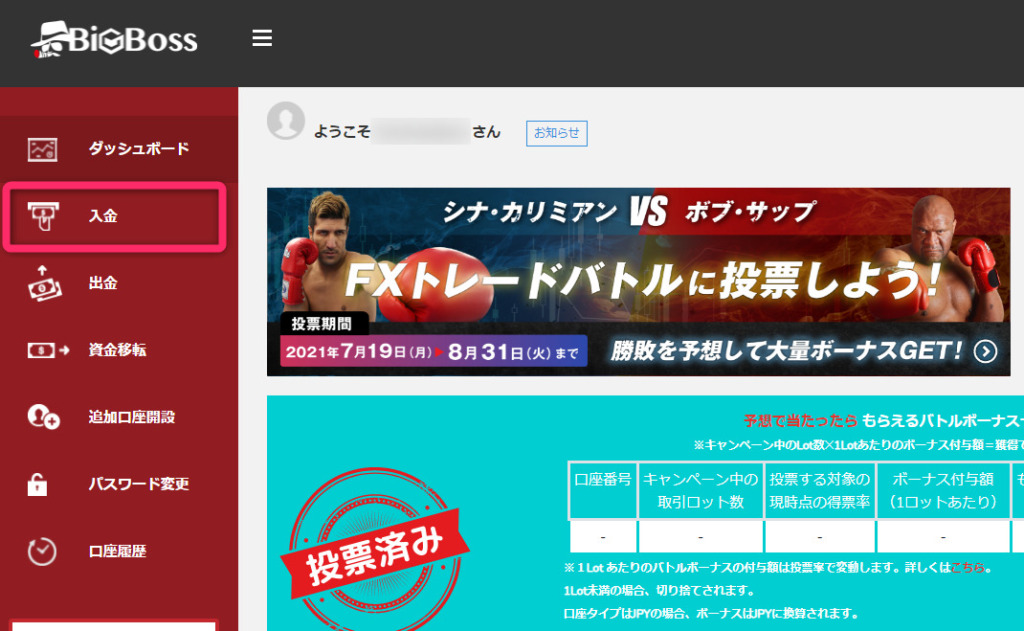
Task: Toggle the hamburger menu icon
Action: 262,38
